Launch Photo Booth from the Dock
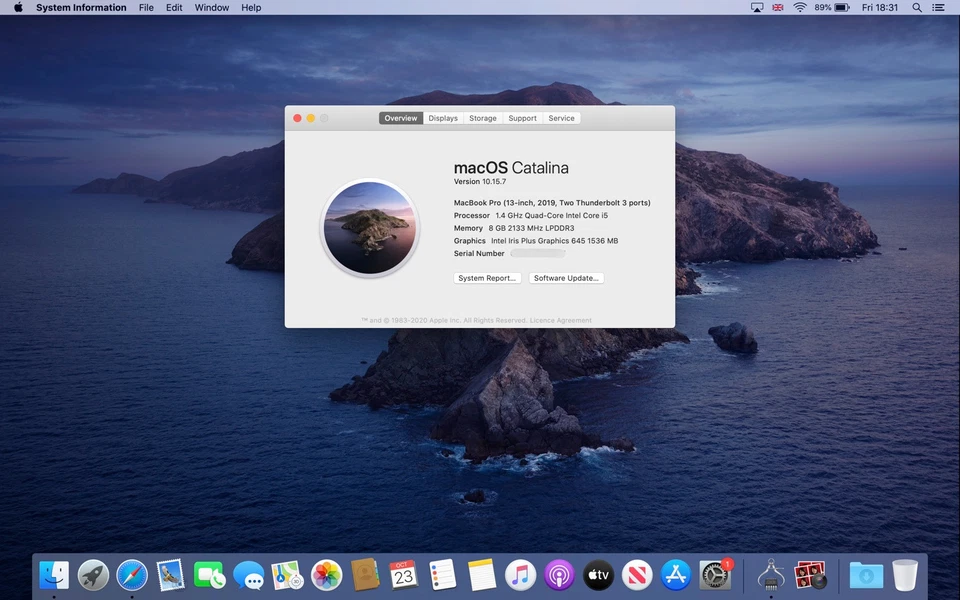Screen dimensions: 960x600 tap(810, 576)
